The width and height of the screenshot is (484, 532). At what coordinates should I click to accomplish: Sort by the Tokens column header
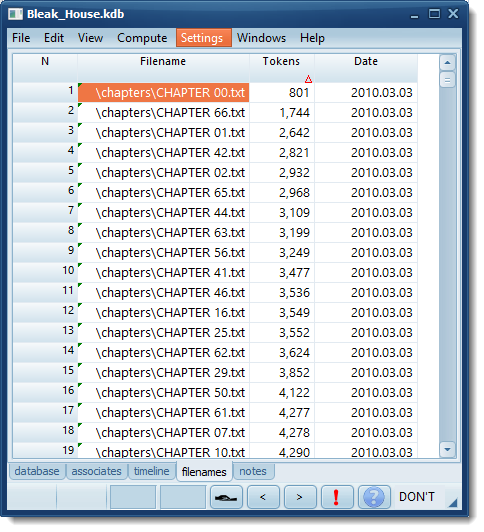(x=282, y=68)
